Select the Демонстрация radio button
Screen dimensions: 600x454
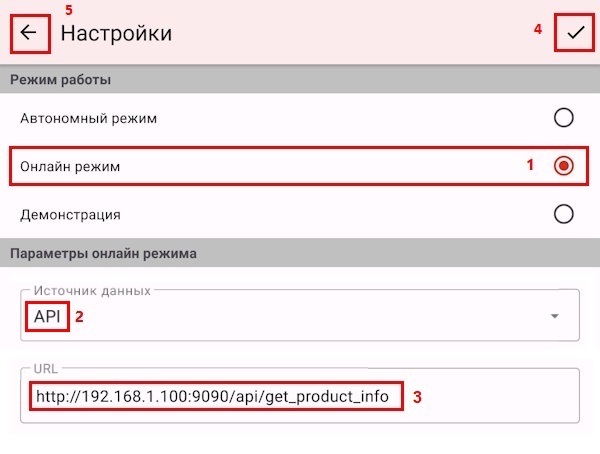(x=563, y=214)
